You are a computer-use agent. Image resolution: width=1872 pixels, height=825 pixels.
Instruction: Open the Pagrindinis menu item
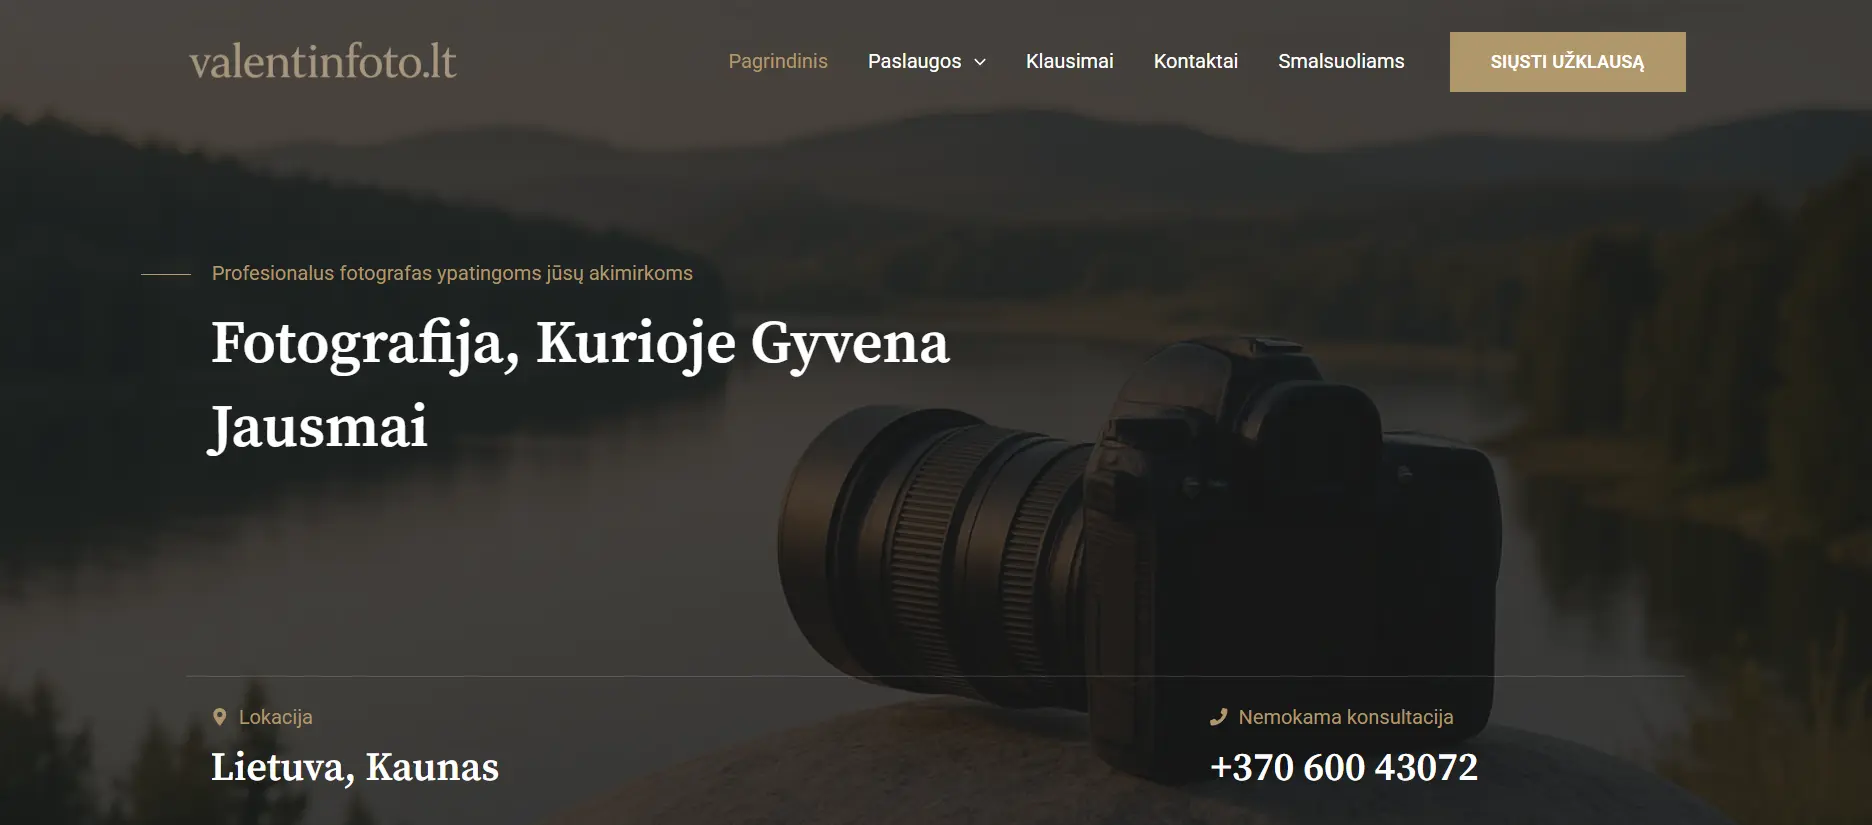pyautogui.click(x=778, y=61)
